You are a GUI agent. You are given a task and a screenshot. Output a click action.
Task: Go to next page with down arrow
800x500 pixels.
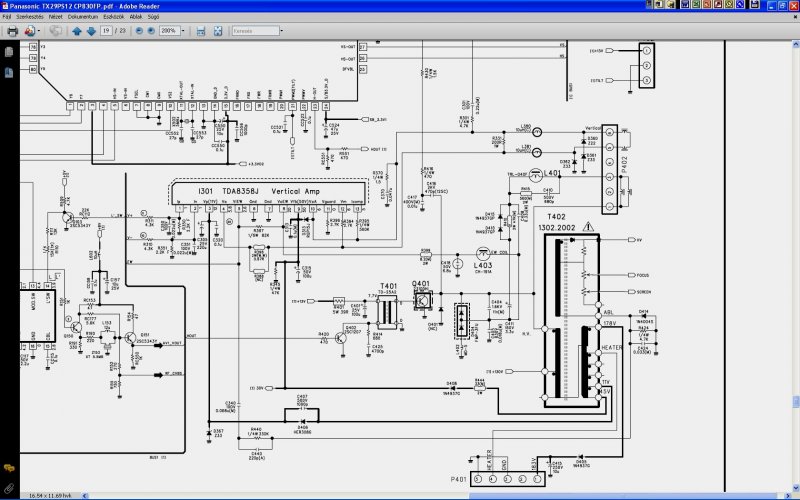pos(91,31)
